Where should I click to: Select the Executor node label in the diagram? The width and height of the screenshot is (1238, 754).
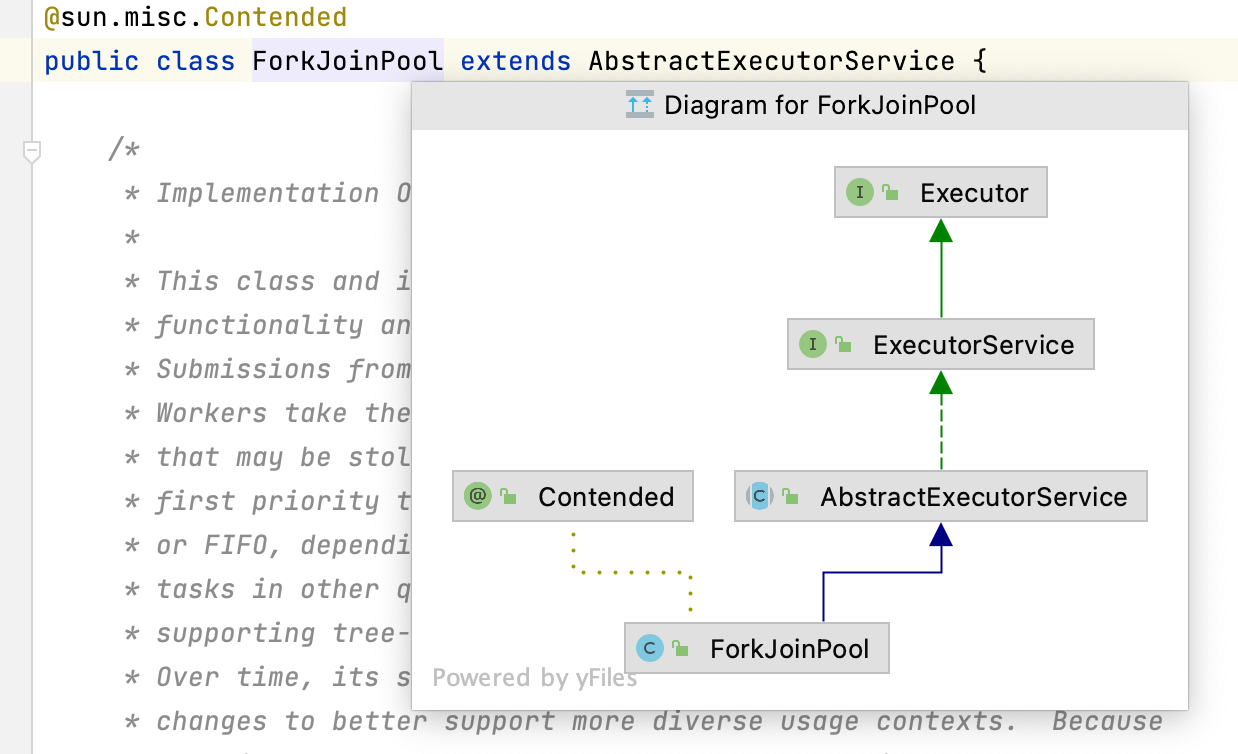click(974, 193)
